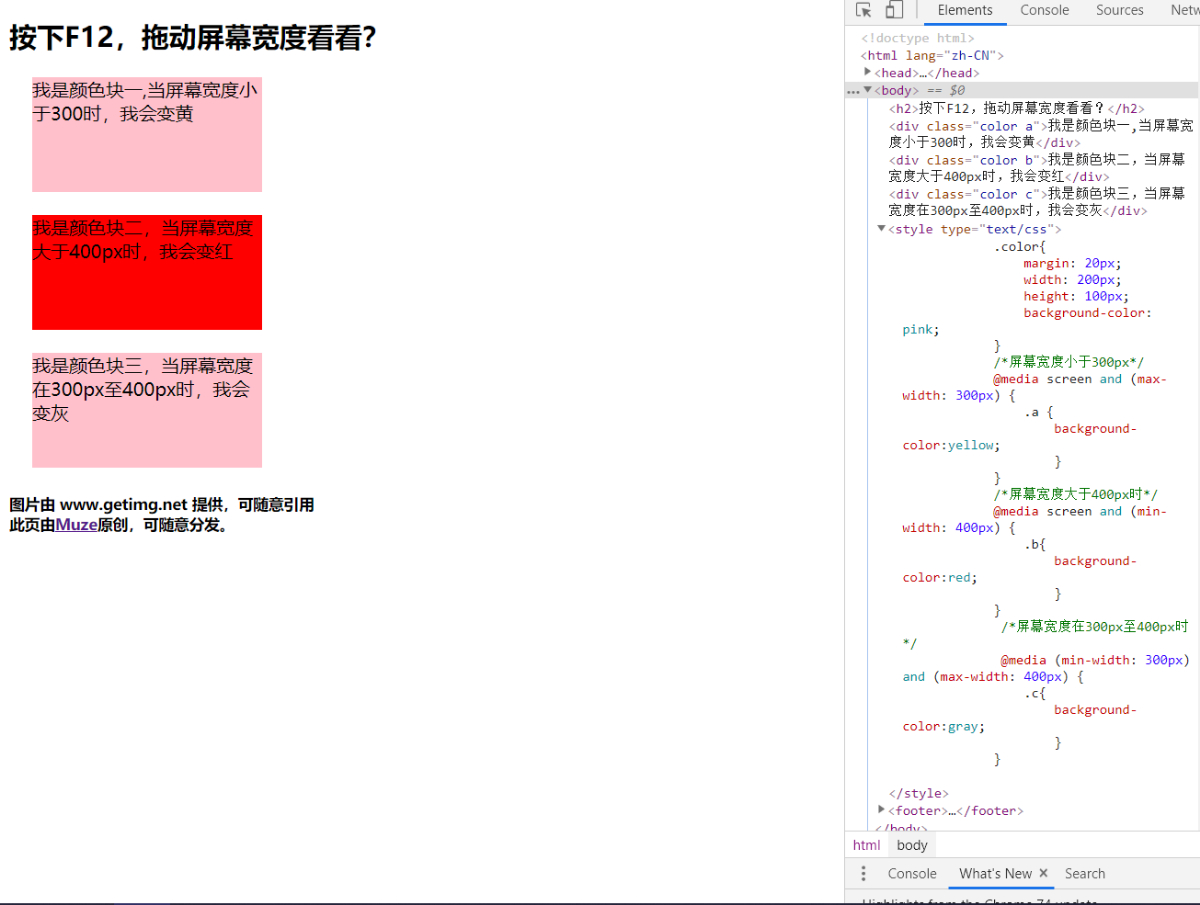The image size is (1200, 905).
Task: Click html in the breadcrumb bar
Action: tap(866, 845)
